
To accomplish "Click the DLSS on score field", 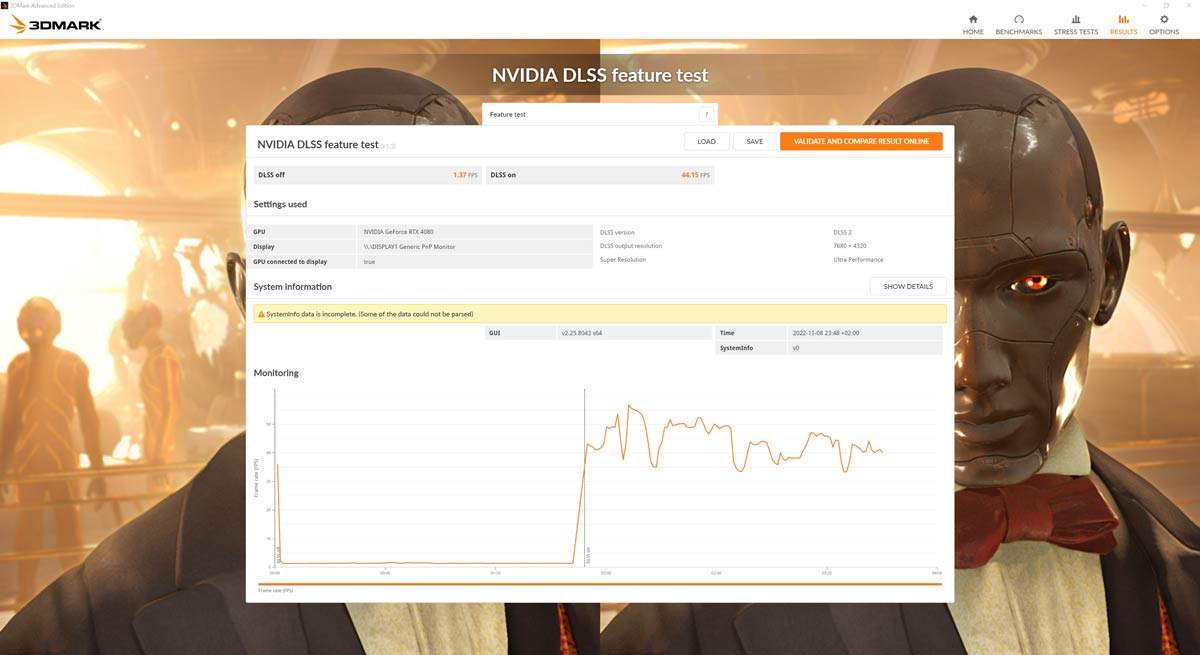I will coord(600,175).
